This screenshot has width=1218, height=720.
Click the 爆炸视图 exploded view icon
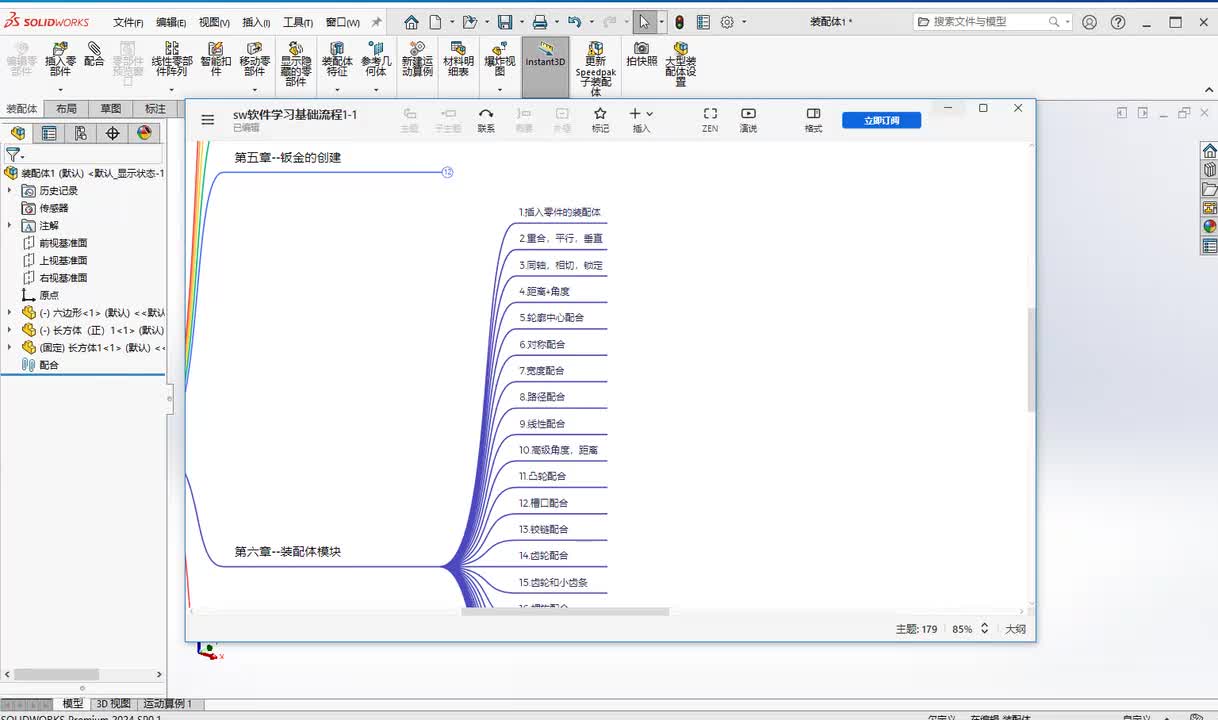[x=500, y=58]
